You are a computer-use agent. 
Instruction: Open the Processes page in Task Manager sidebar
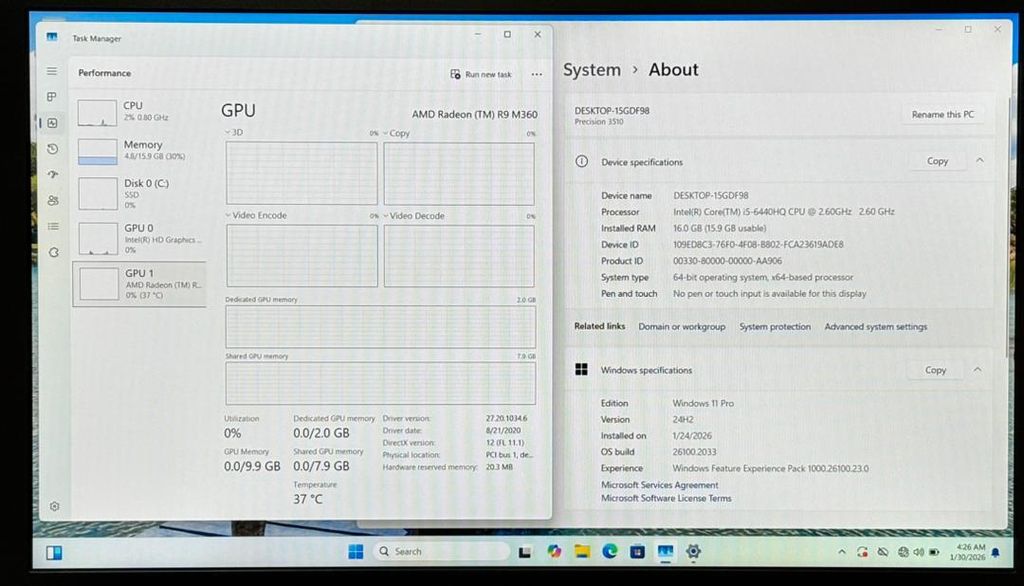point(52,97)
